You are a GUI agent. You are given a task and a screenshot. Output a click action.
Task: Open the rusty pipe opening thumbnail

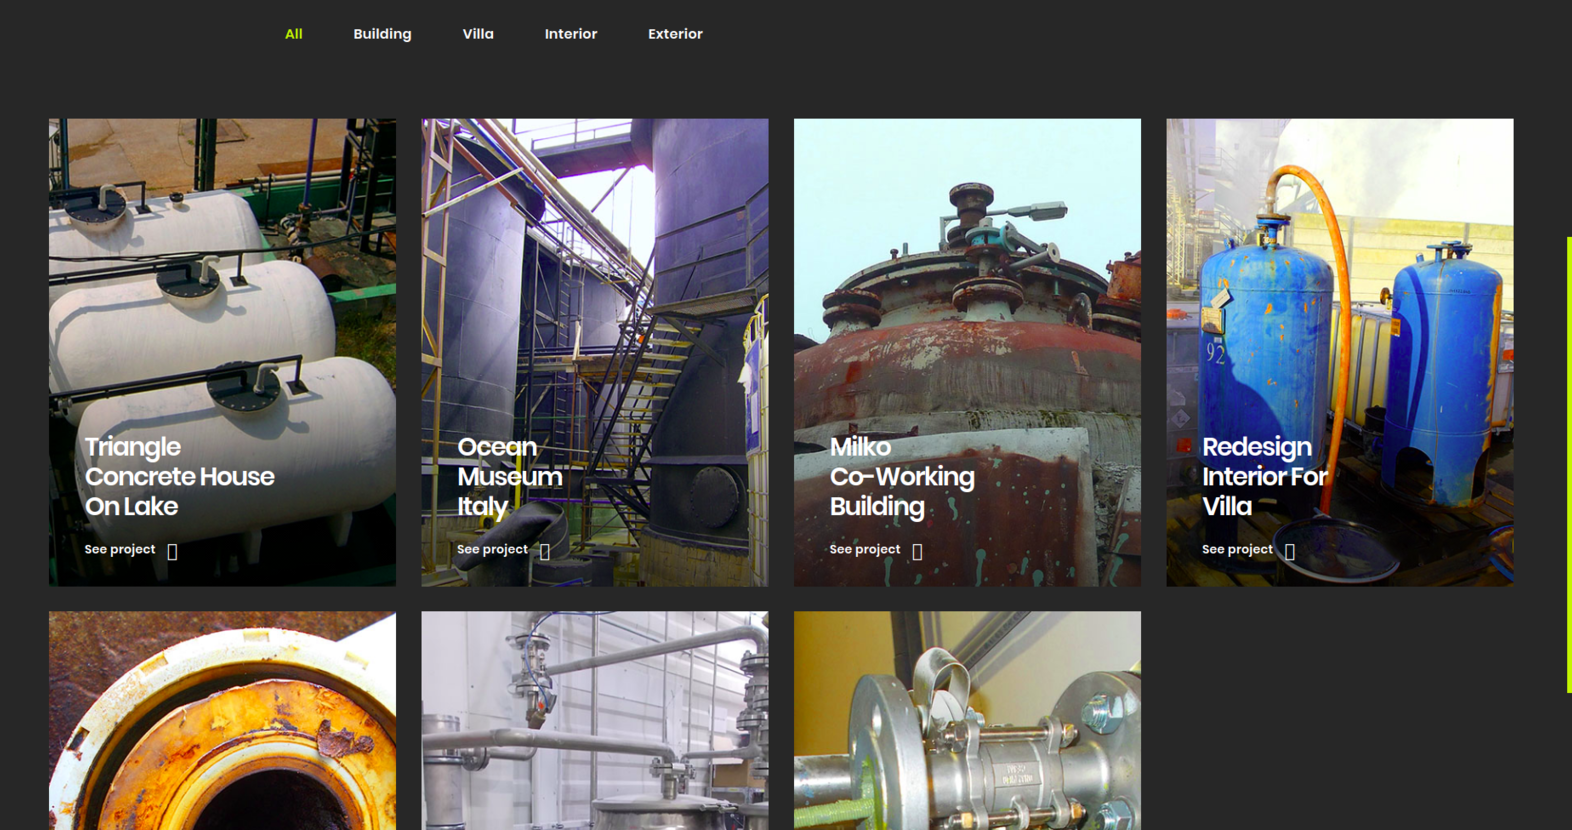tap(222, 721)
